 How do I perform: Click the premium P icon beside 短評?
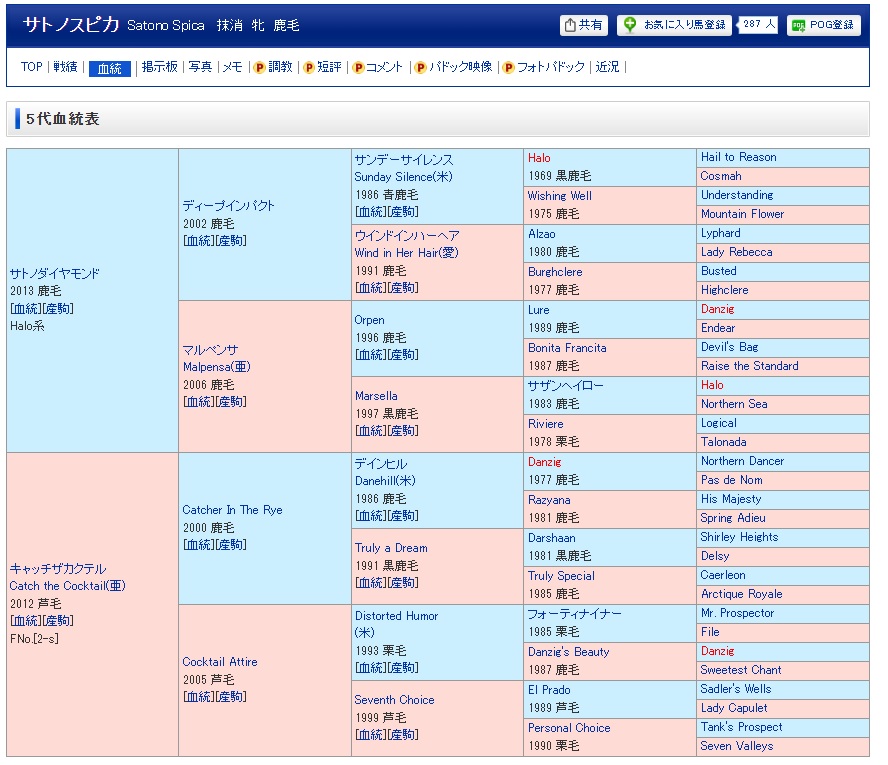pyautogui.click(x=309, y=68)
